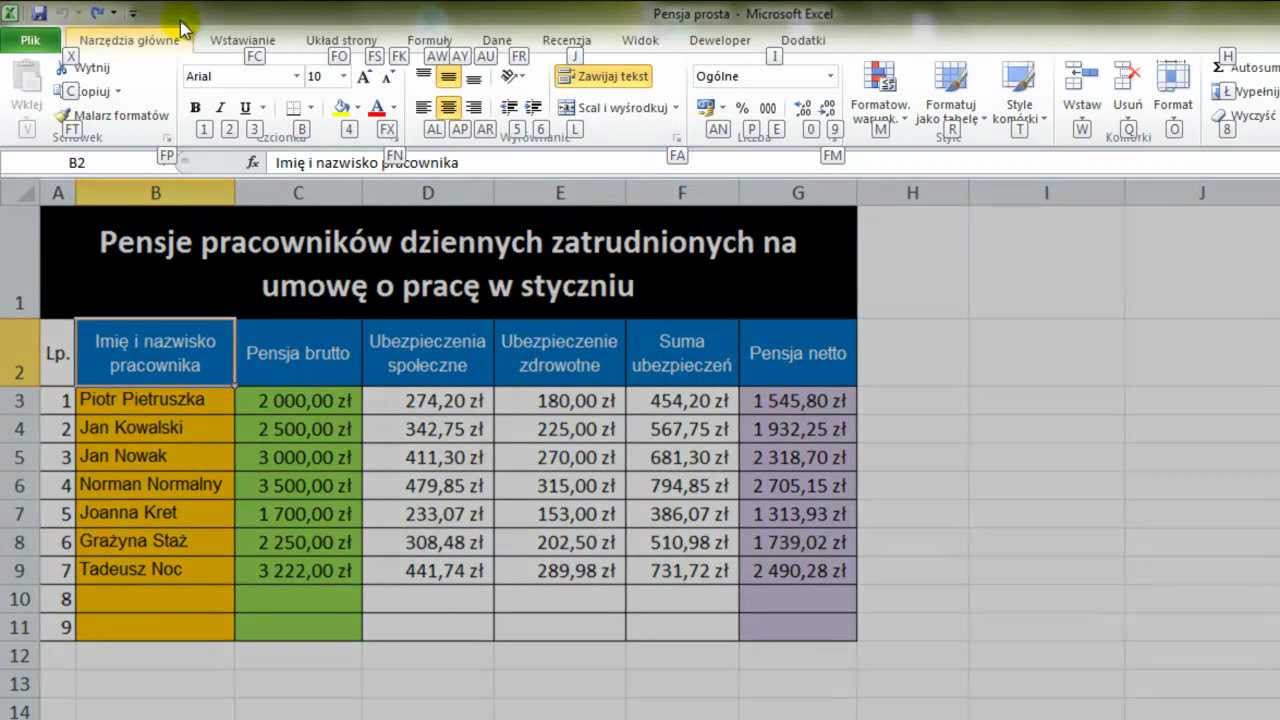Switch to the Dodatki tab
The height and width of the screenshot is (720, 1280).
tap(803, 41)
